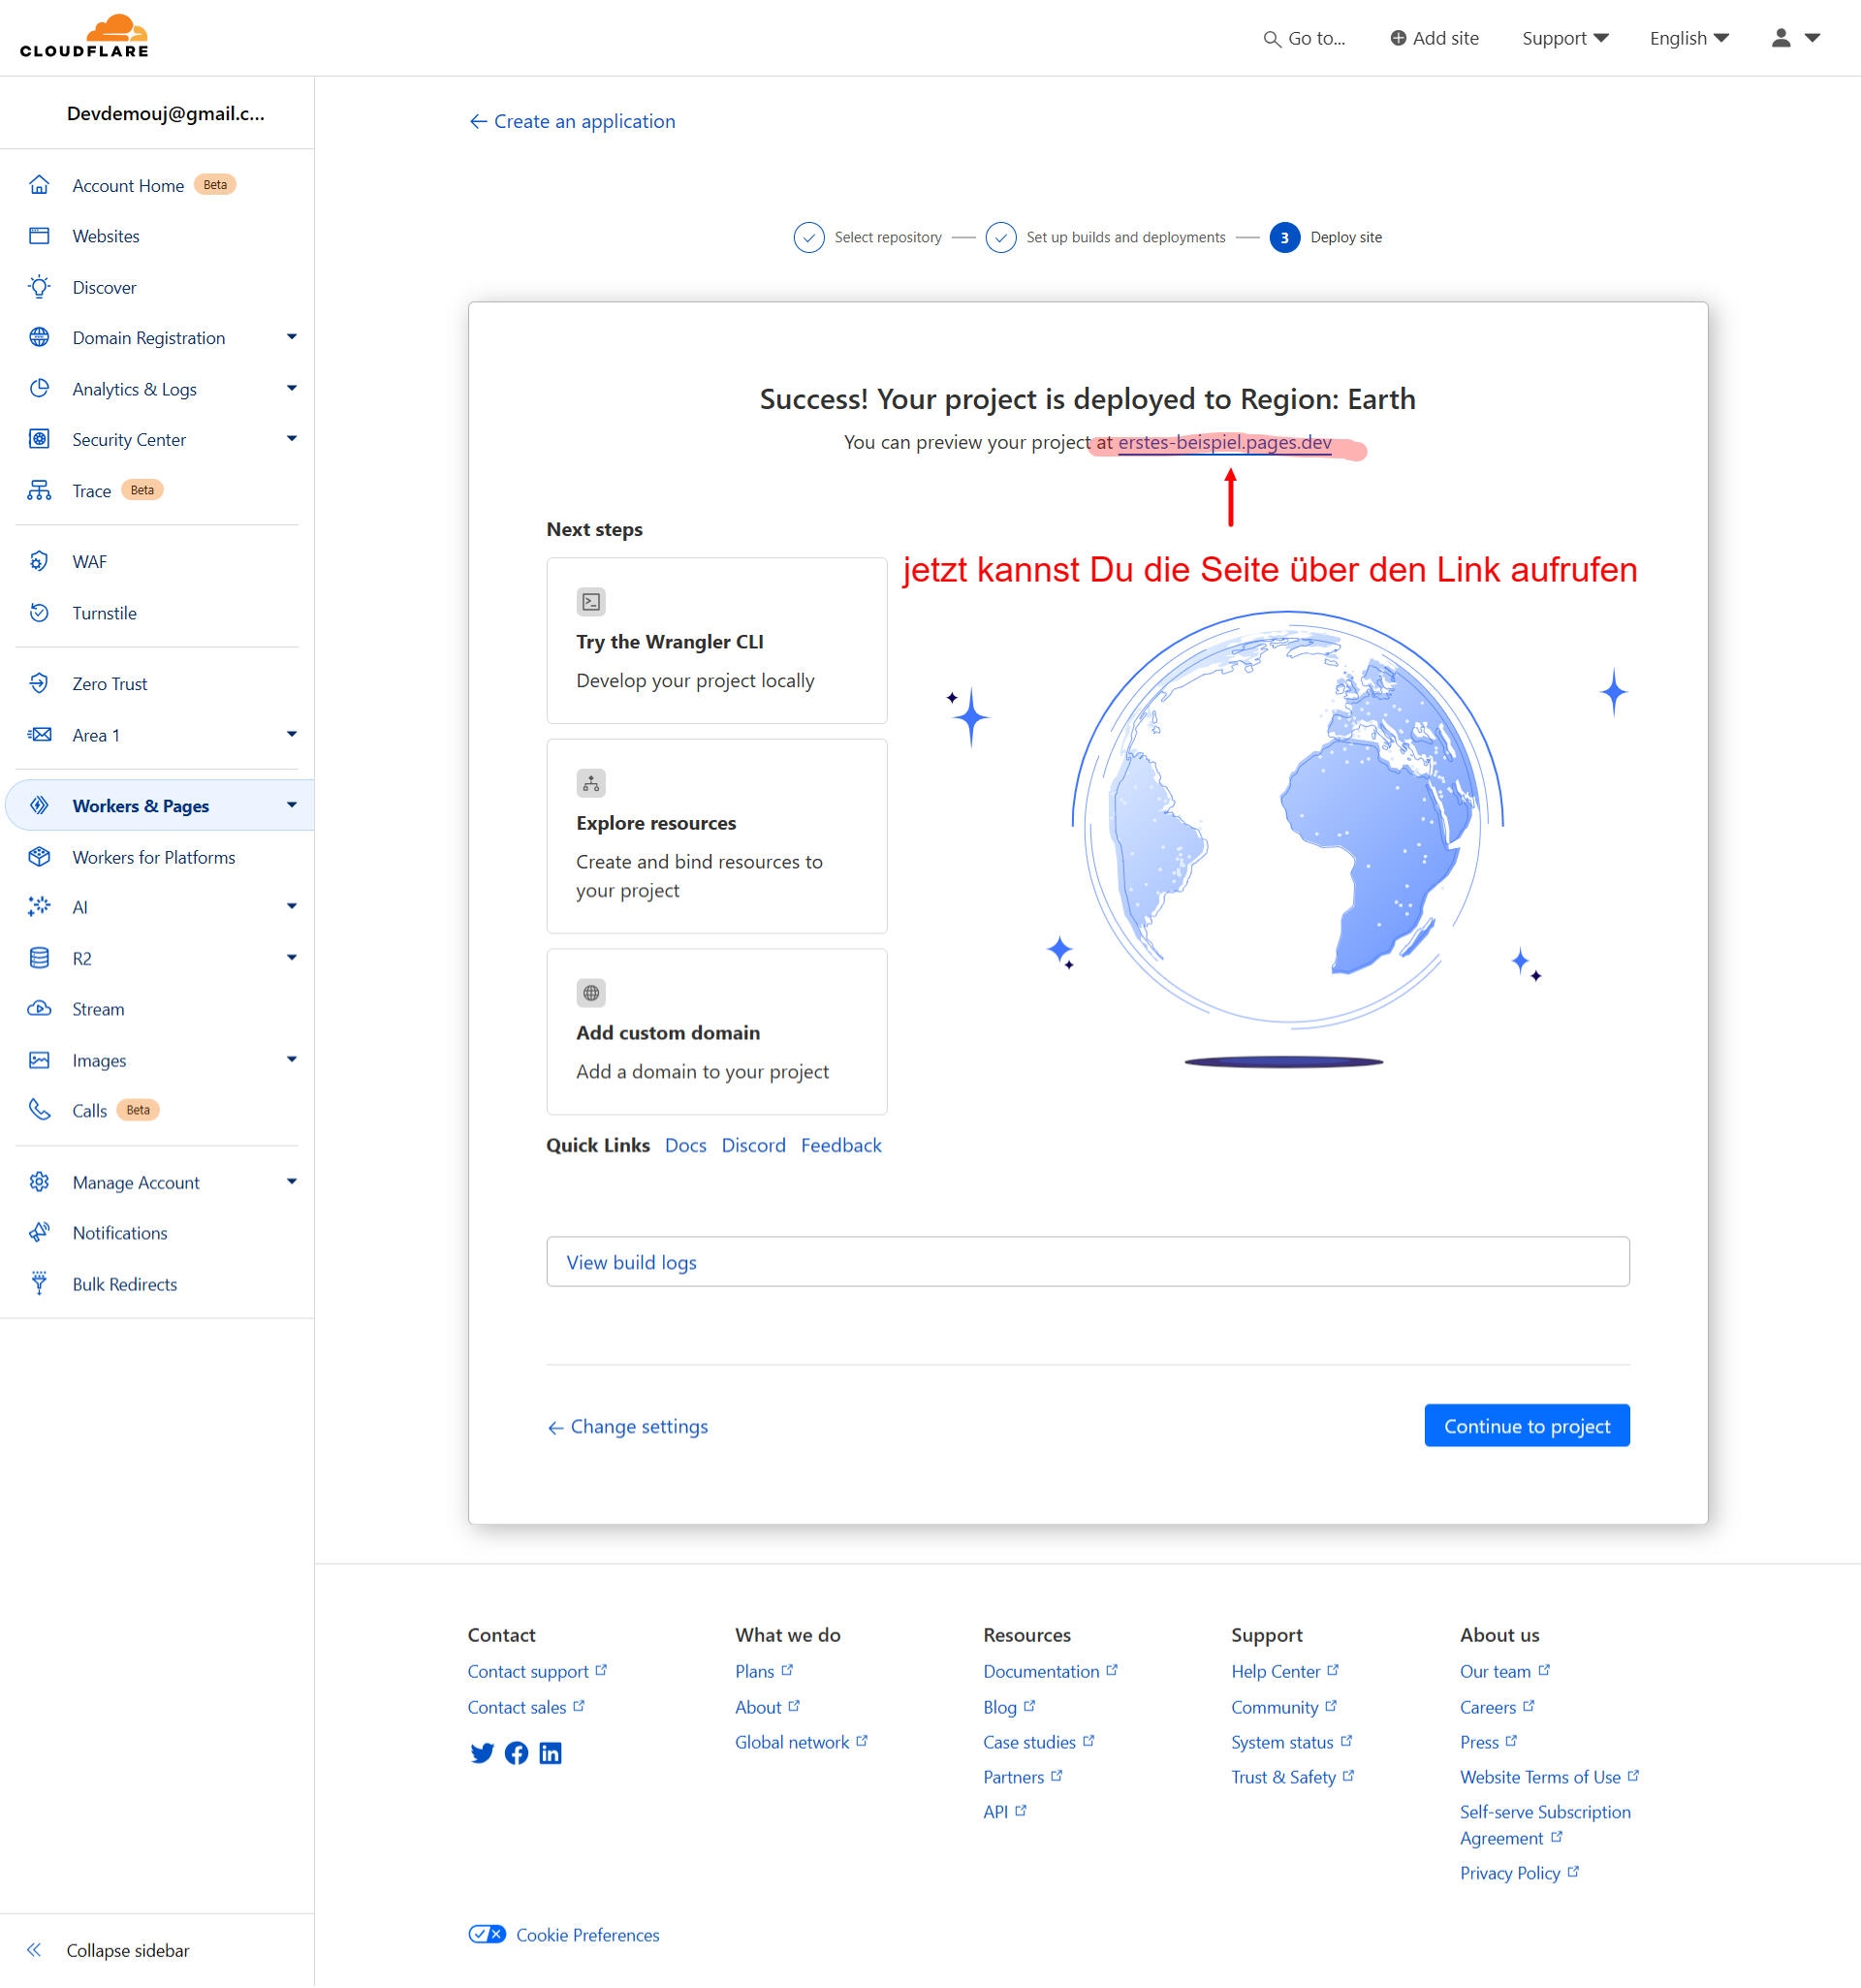Open the erstes-beispiel.pages.dev link

tap(1224, 442)
